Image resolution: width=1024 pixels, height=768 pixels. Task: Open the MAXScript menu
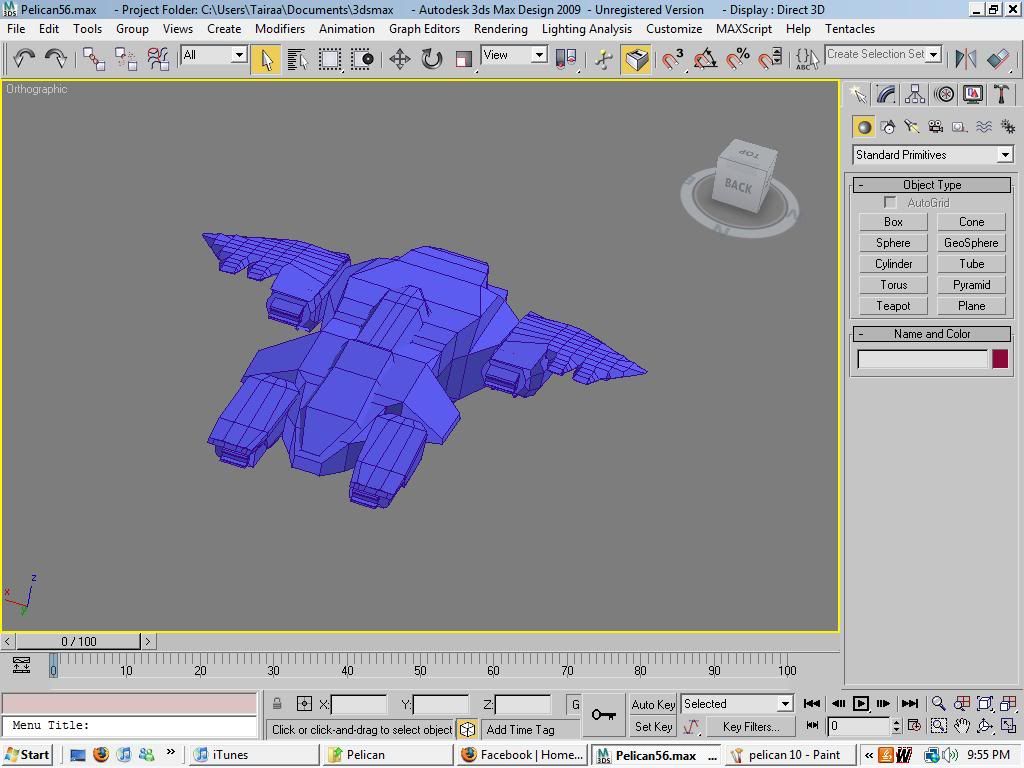tap(744, 29)
